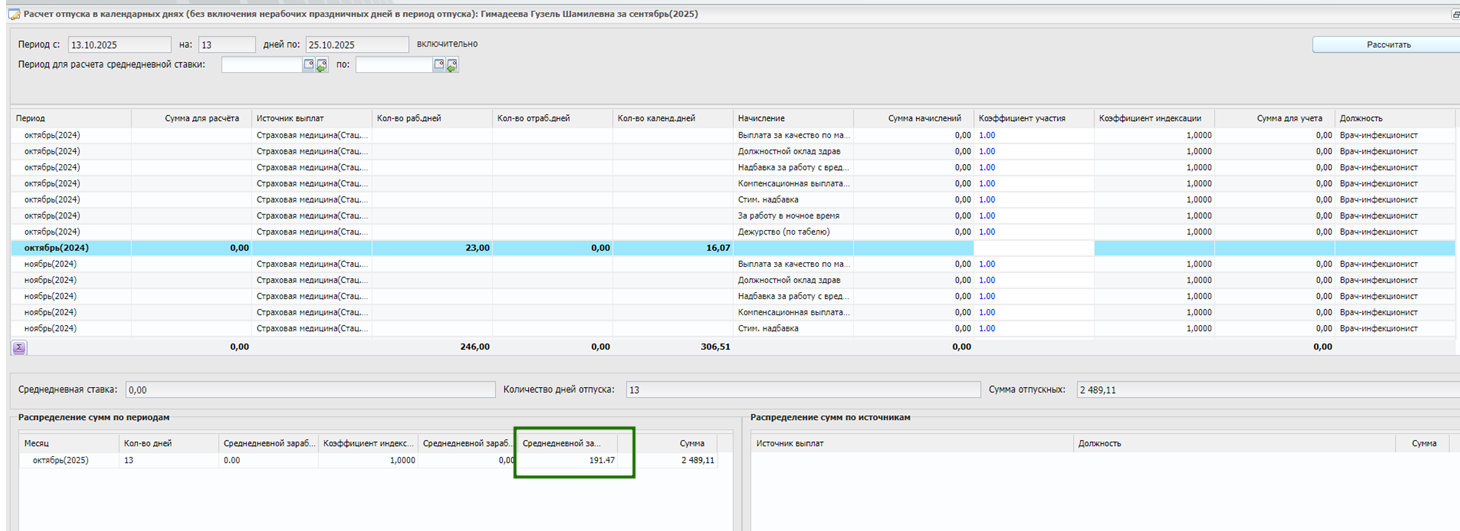Click 'Коэффициент участия' column header
This screenshot has height=531, width=1460.
pos(1022,118)
